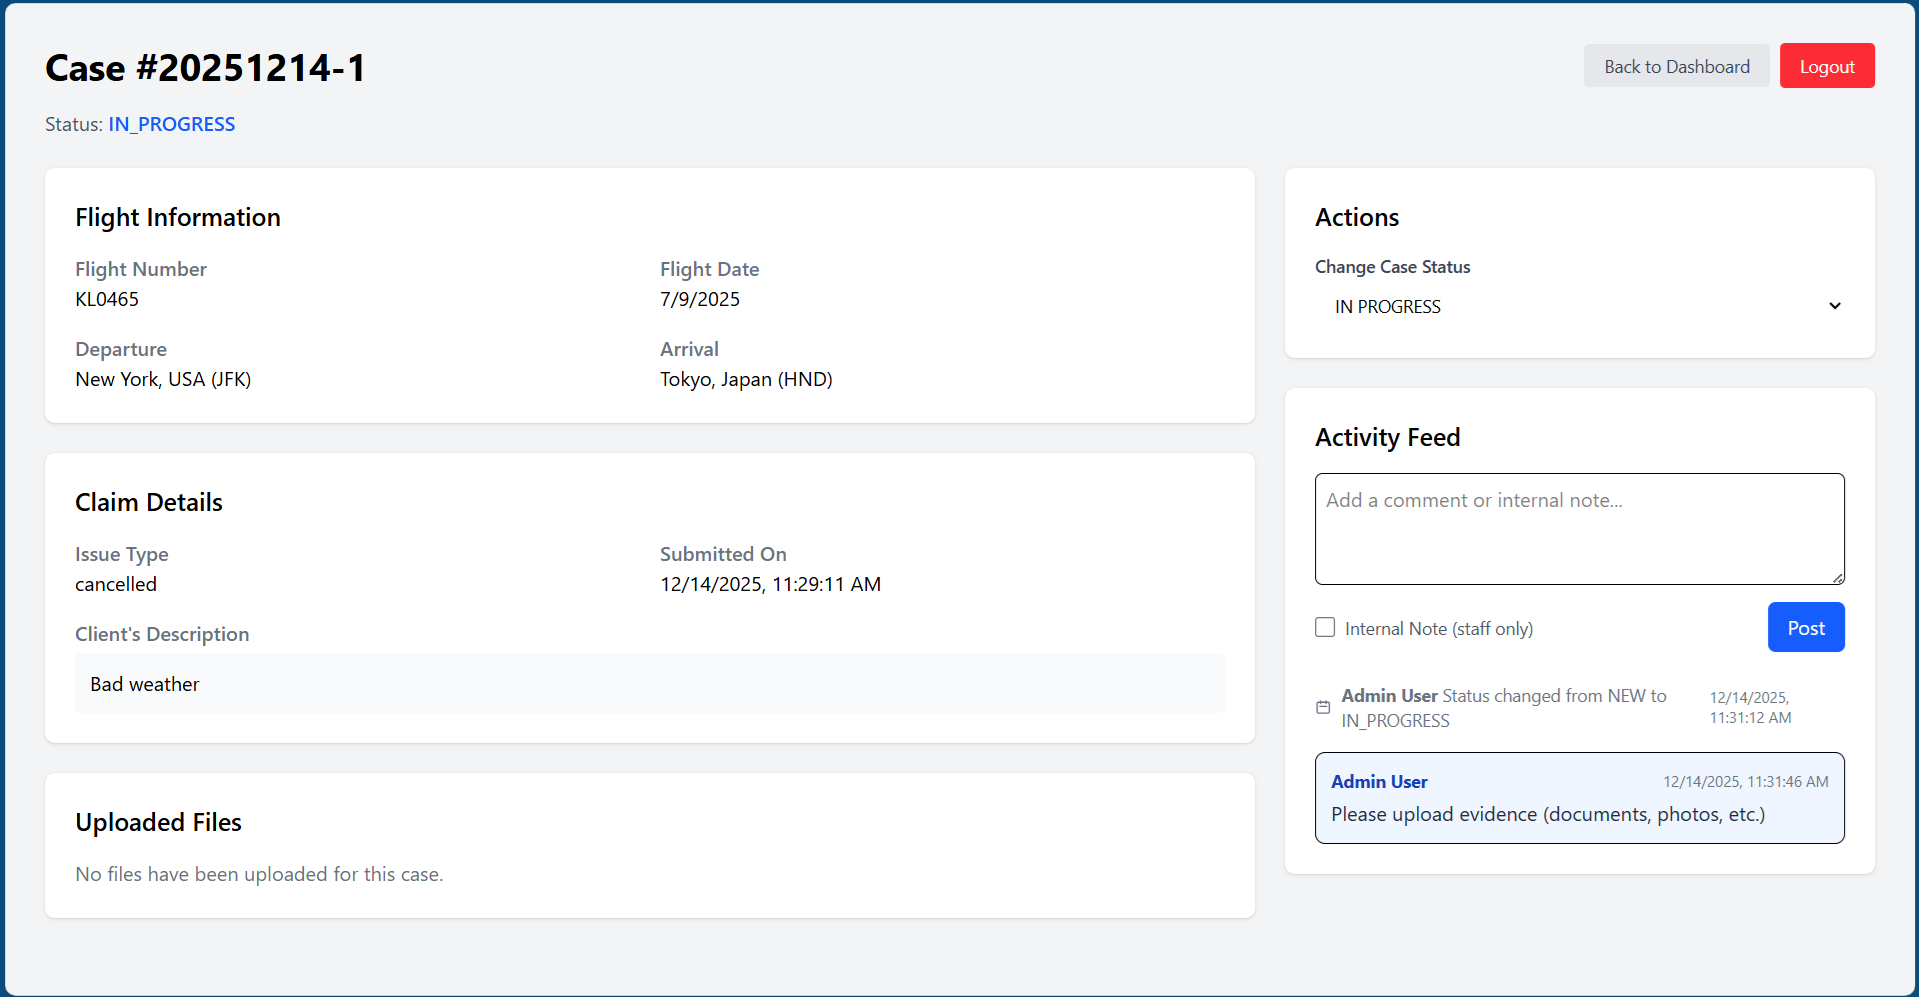
Task: Click the Internal Note (staff only) label
Action: click(1438, 629)
